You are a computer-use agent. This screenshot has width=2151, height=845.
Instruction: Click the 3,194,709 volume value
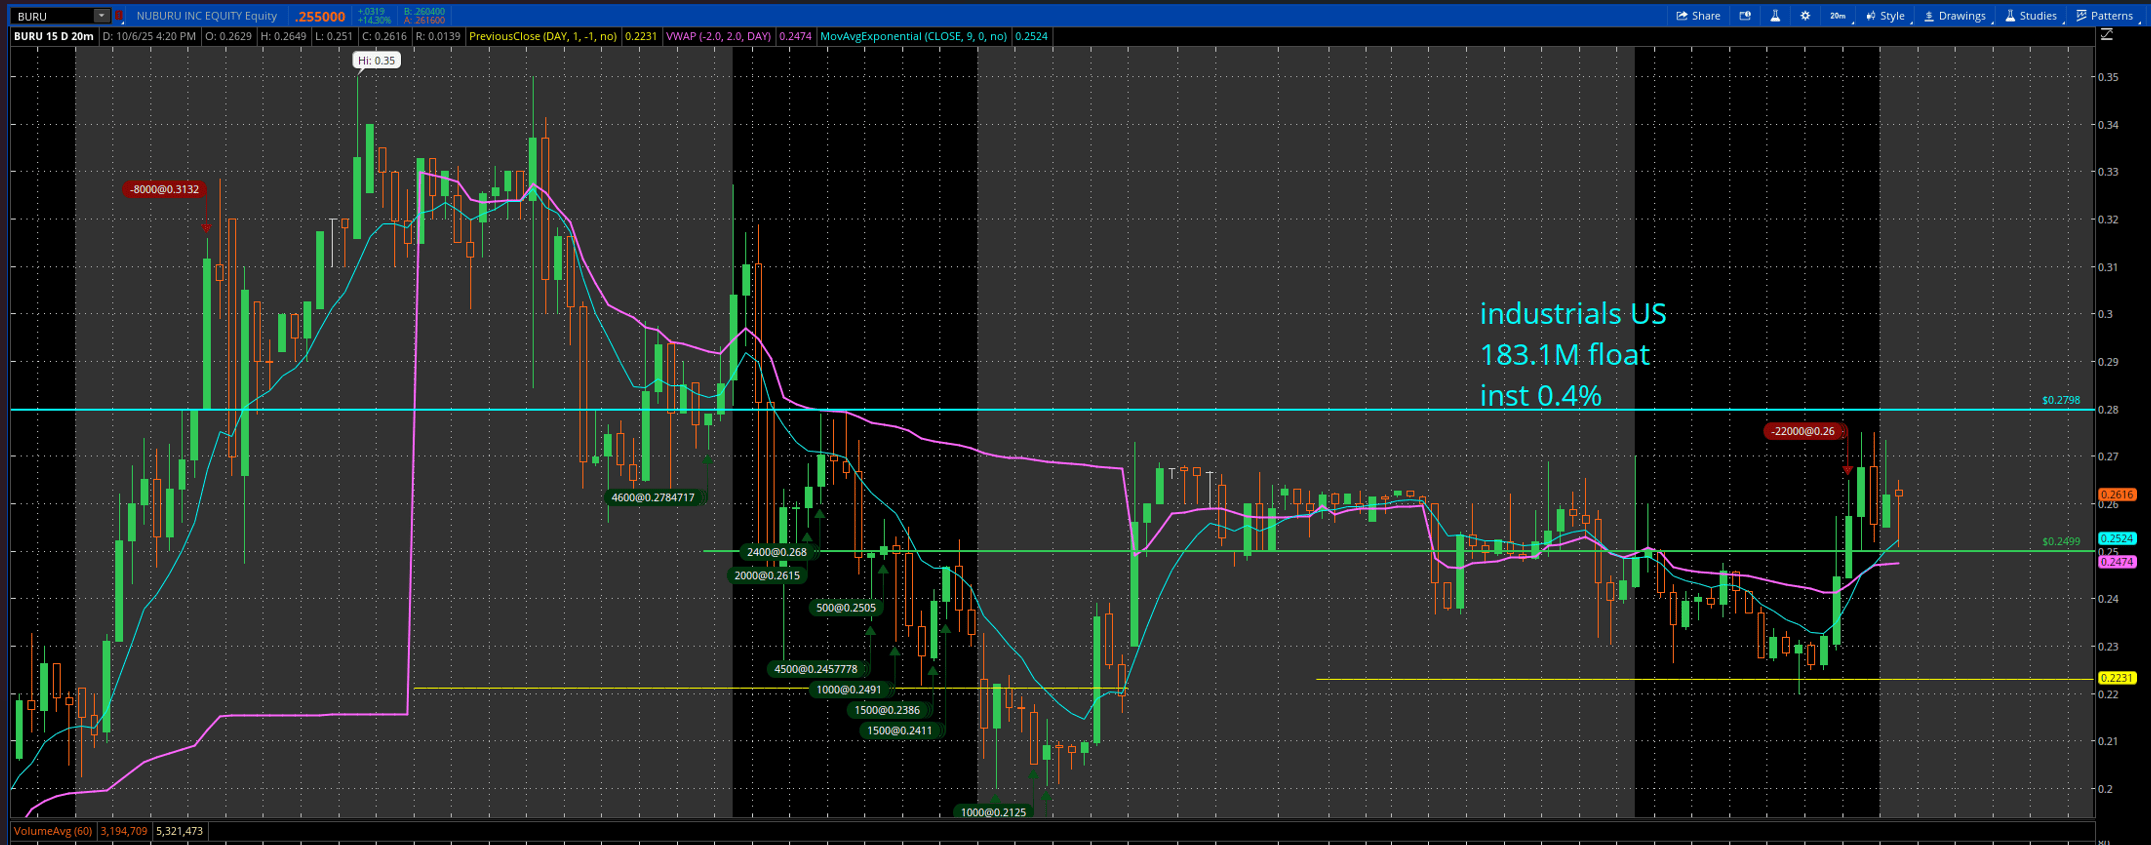point(123,831)
